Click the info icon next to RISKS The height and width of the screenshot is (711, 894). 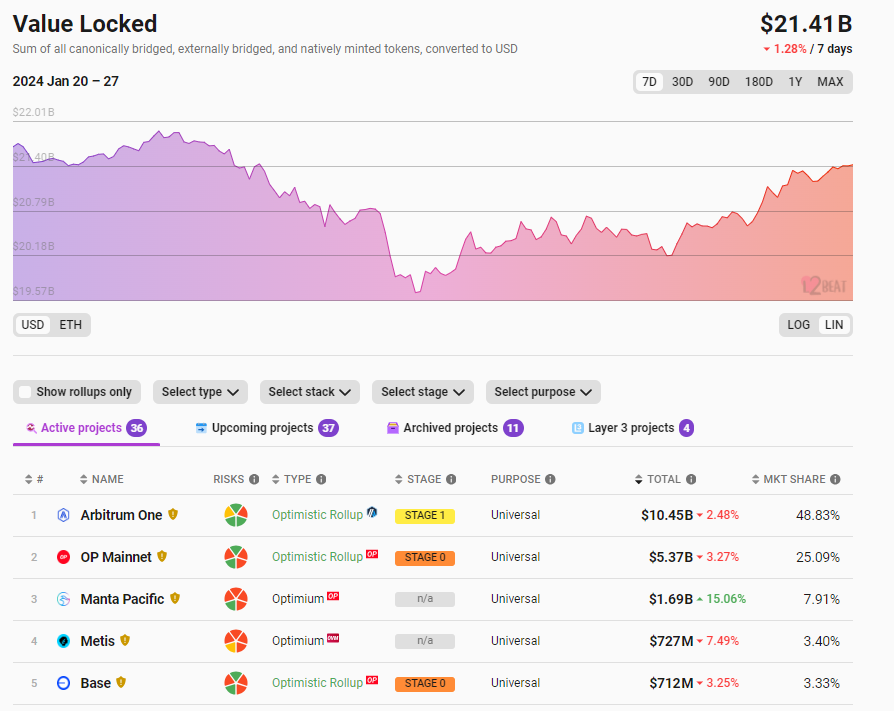(254, 480)
